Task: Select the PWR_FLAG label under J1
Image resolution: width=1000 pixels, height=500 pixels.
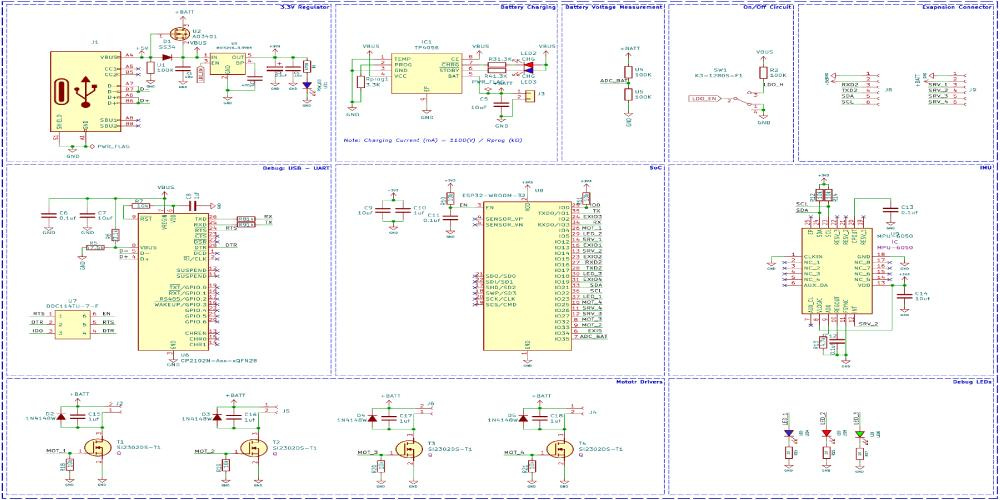Action: click(x=112, y=147)
